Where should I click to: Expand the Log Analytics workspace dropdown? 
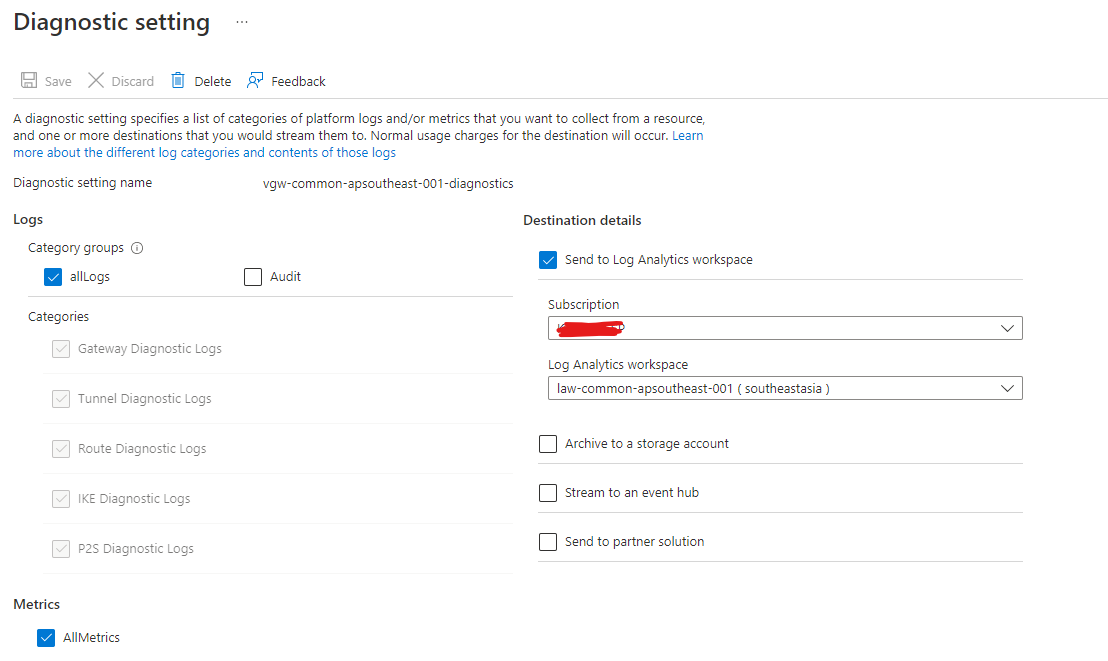[x=1007, y=387]
